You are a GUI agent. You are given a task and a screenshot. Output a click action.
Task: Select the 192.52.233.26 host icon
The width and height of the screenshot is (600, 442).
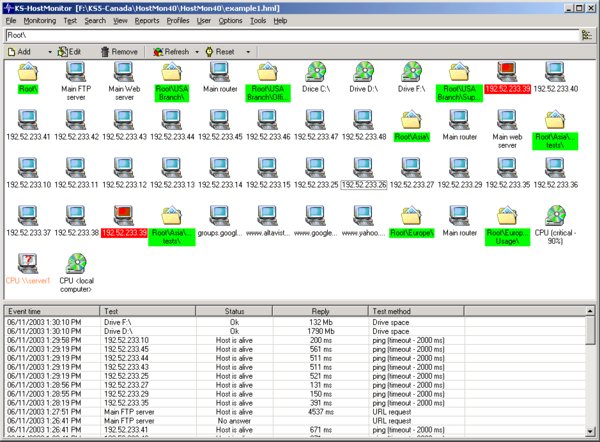[x=365, y=168]
